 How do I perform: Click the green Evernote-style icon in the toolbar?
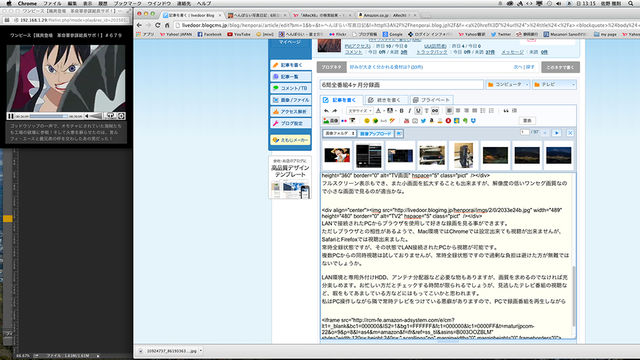(x=465, y=121)
